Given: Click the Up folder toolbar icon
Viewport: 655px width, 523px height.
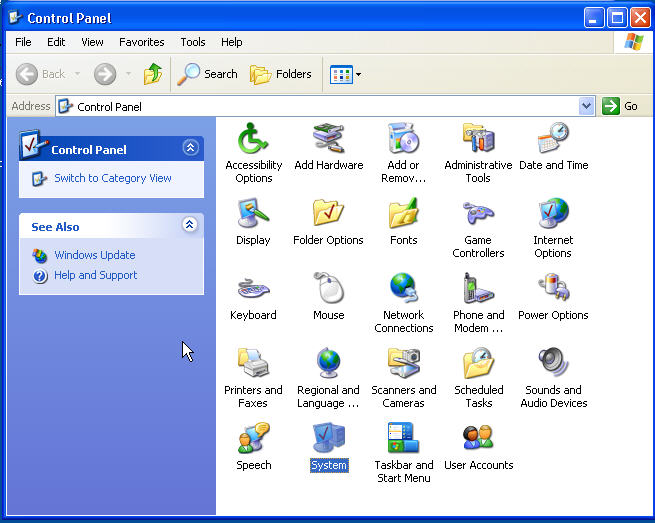Looking at the screenshot, I should (153, 74).
